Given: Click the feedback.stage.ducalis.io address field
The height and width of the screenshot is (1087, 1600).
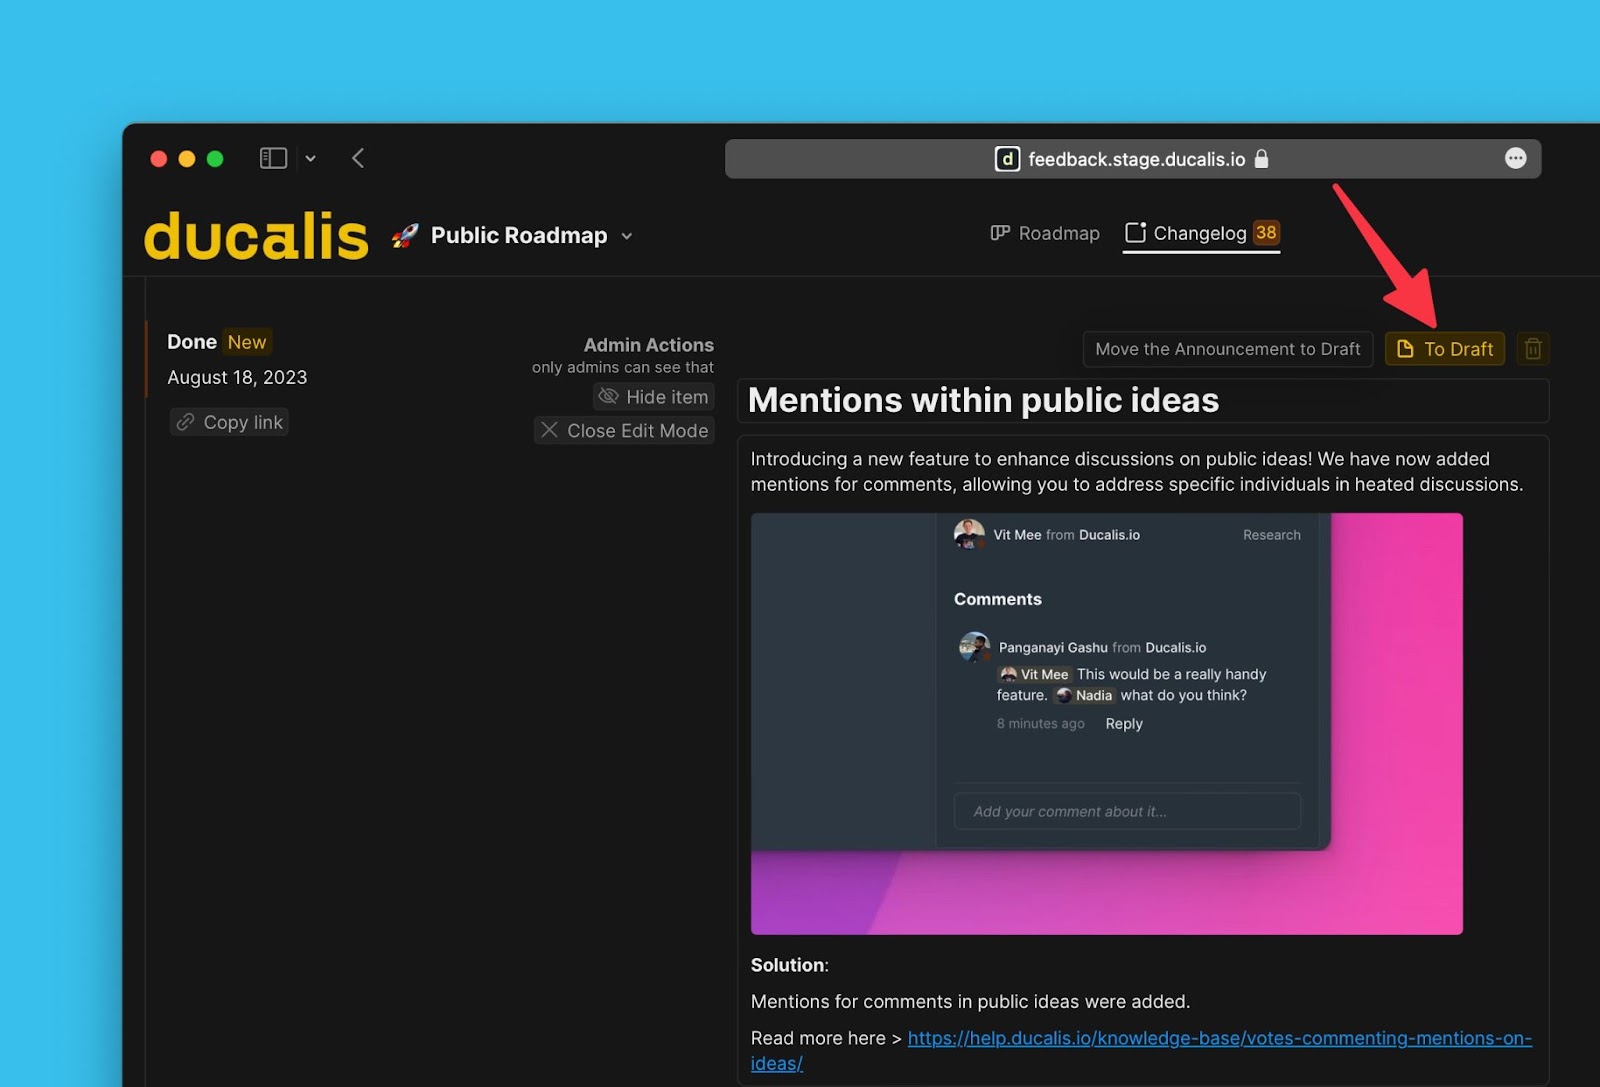Looking at the screenshot, I should [x=1136, y=159].
